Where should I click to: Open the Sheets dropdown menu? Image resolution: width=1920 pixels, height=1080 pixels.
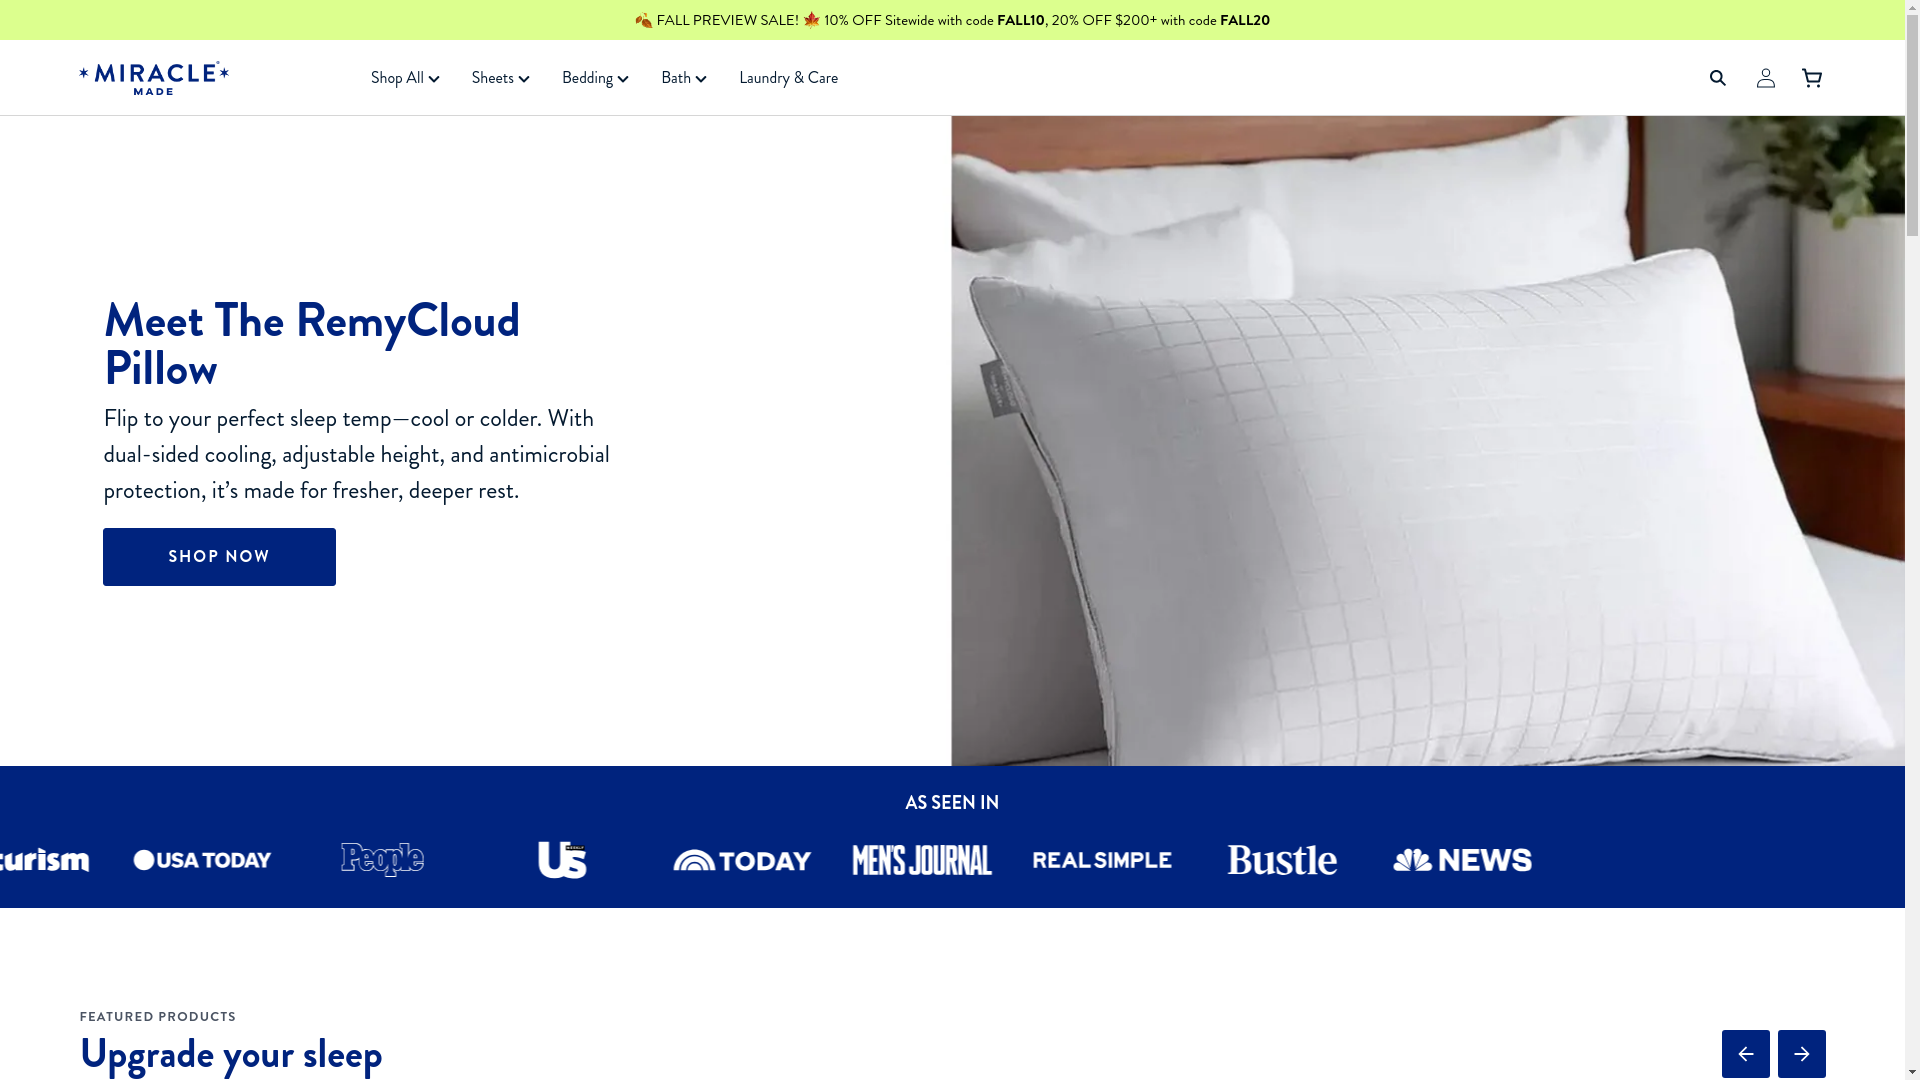point(499,77)
